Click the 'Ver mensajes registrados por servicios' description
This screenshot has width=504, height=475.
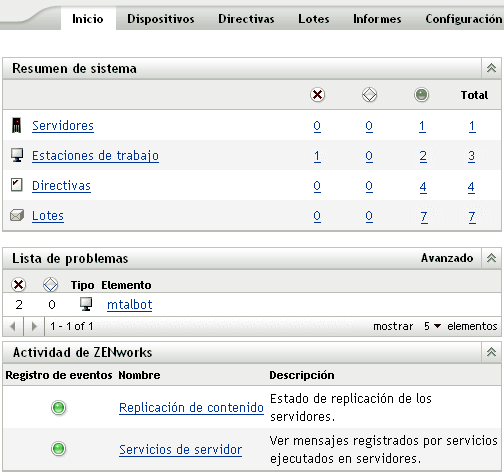point(383,449)
